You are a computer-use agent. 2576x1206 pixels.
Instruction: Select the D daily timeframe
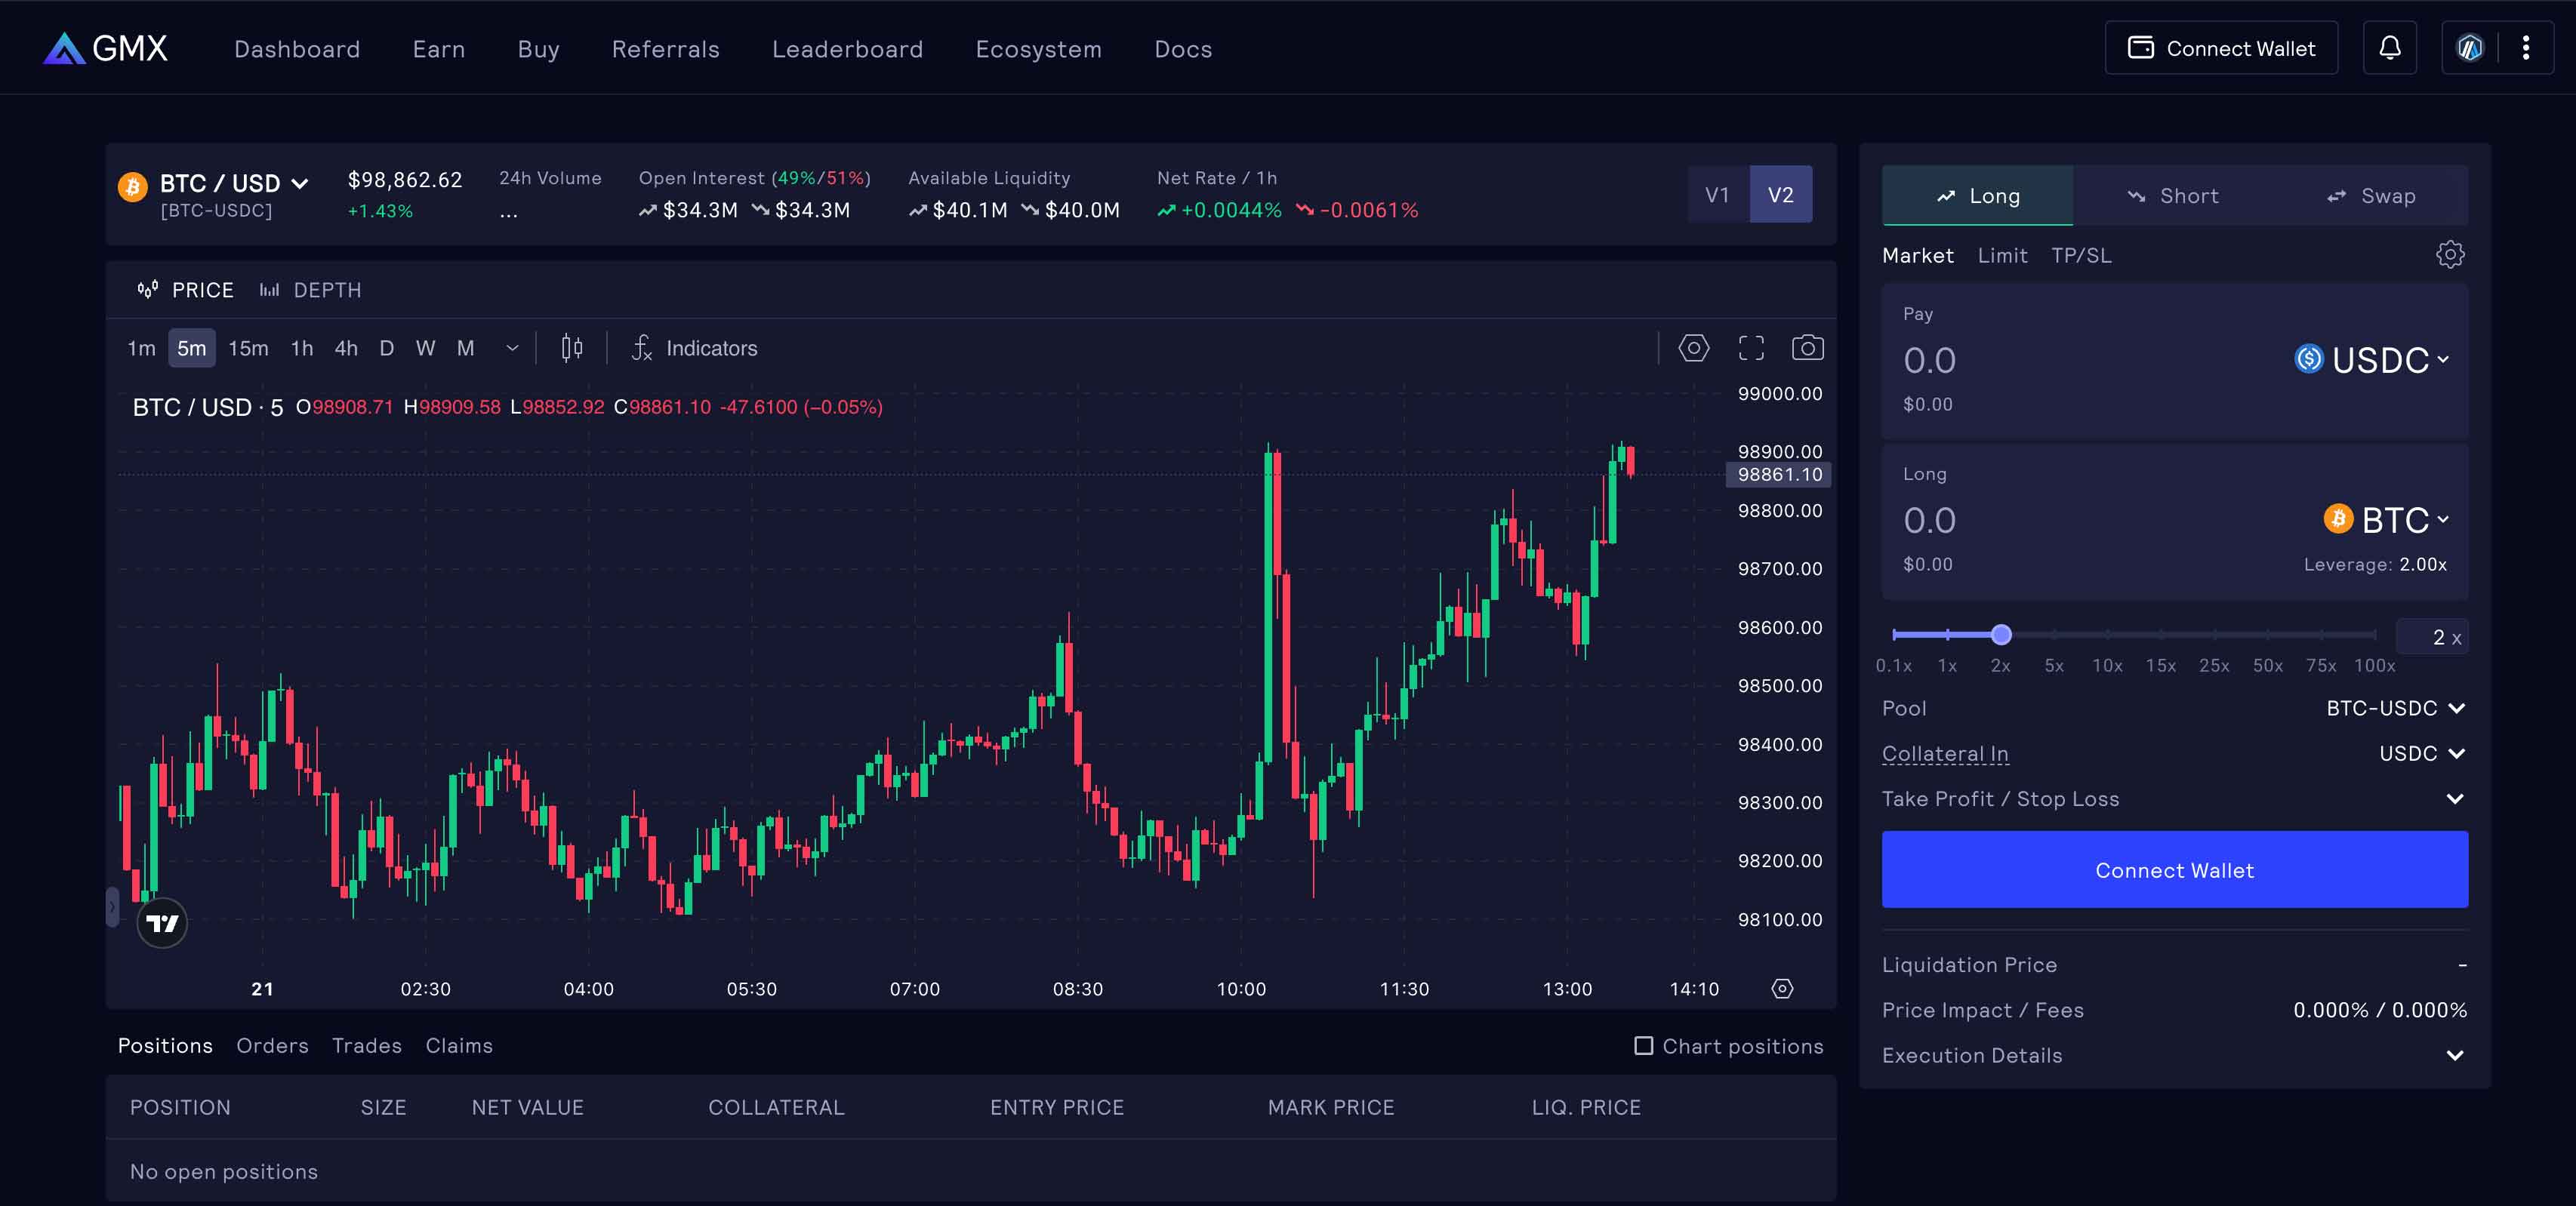point(387,347)
